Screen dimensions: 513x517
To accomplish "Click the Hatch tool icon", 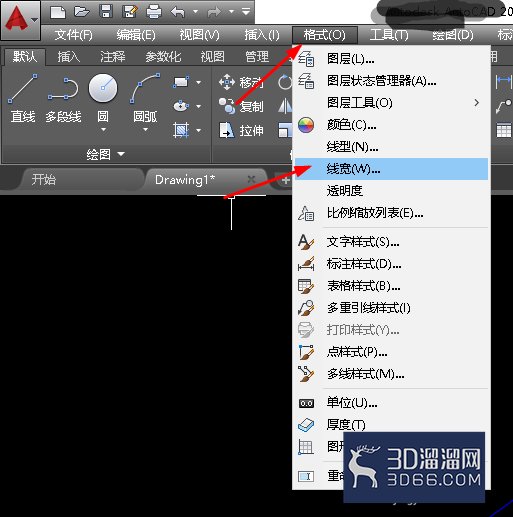I will [181, 130].
